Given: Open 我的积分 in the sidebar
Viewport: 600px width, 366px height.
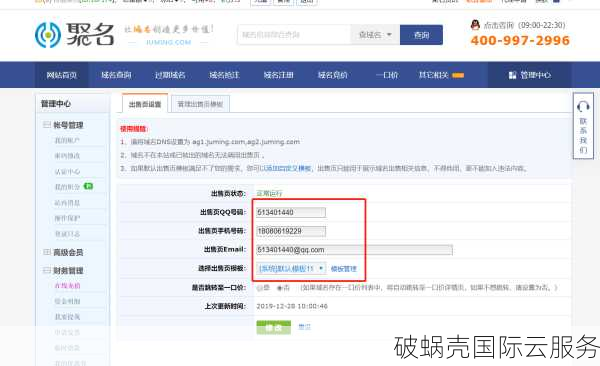Looking at the screenshot, I should tap(67, 187).
